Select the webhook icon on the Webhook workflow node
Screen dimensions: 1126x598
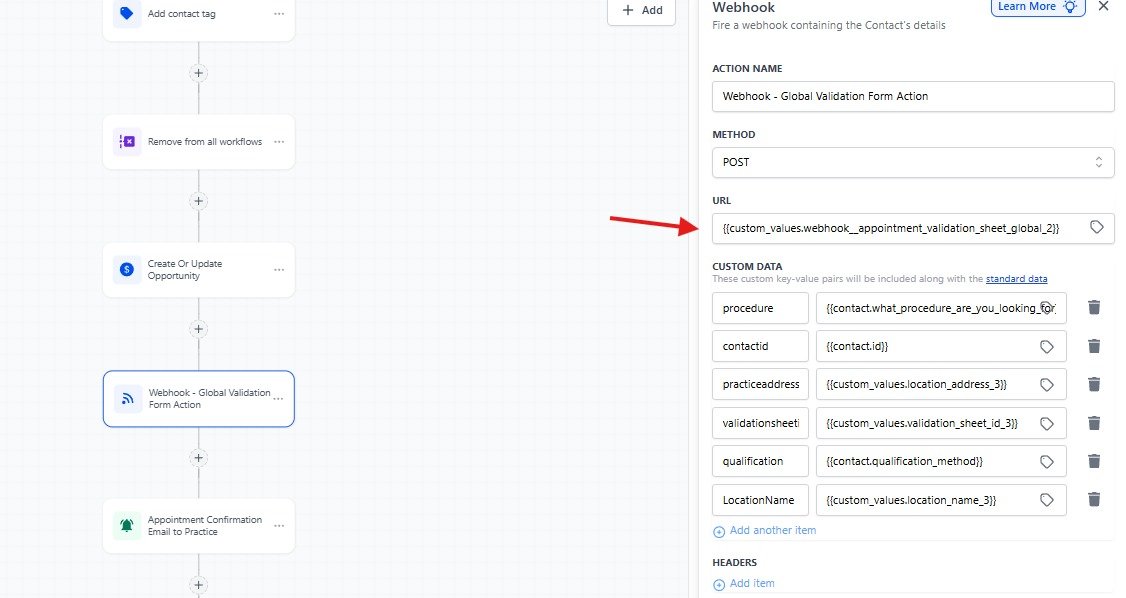pyautogui.click(x=127, y=399)
